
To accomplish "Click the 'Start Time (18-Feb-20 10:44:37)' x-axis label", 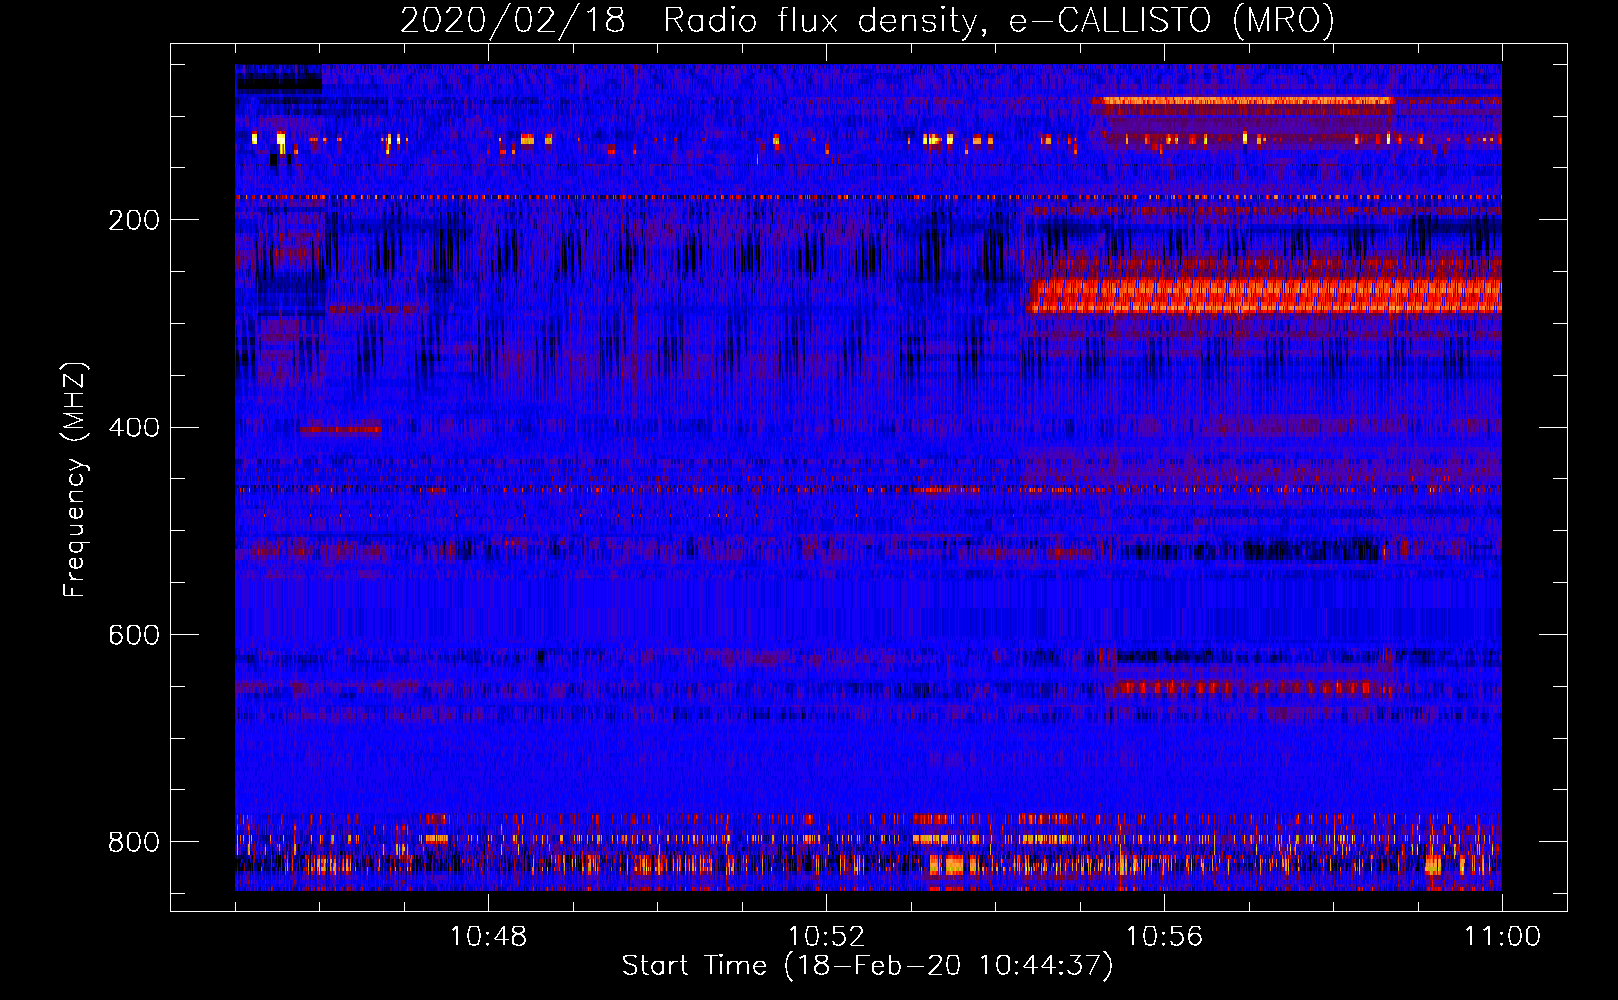I will (x=867, y=966).
